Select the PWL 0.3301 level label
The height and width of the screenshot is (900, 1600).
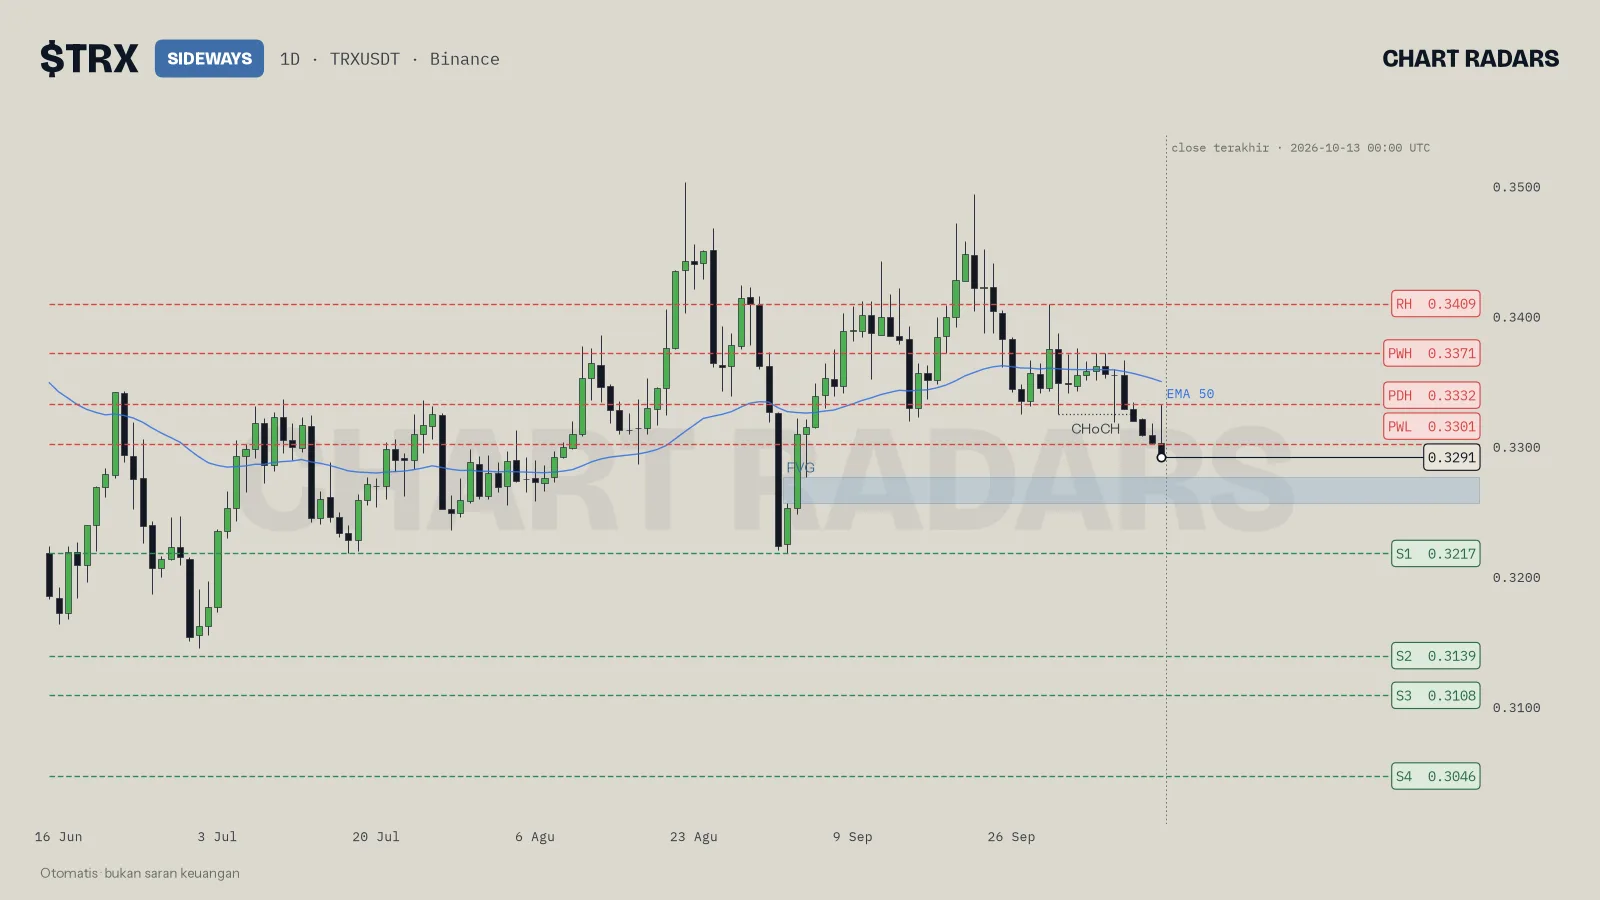click(x=1431, y=427)
